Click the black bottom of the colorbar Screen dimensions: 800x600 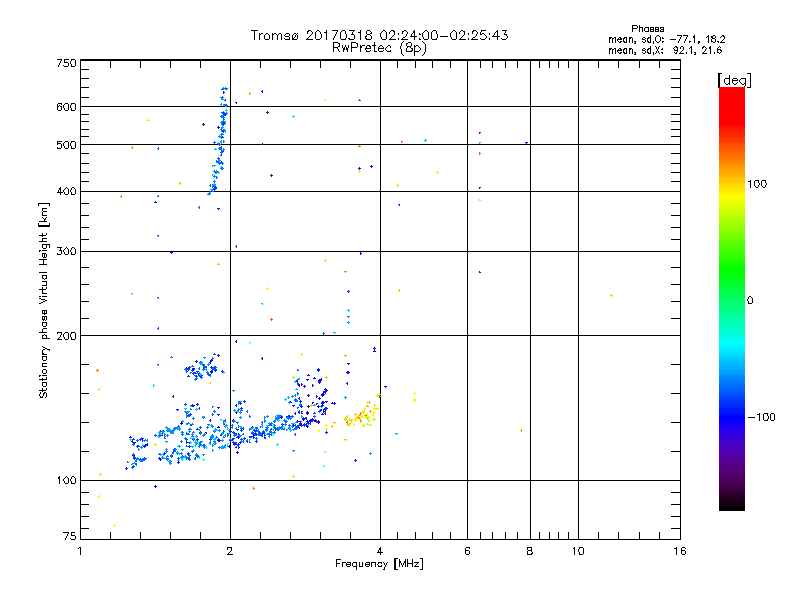coord(732,503)
